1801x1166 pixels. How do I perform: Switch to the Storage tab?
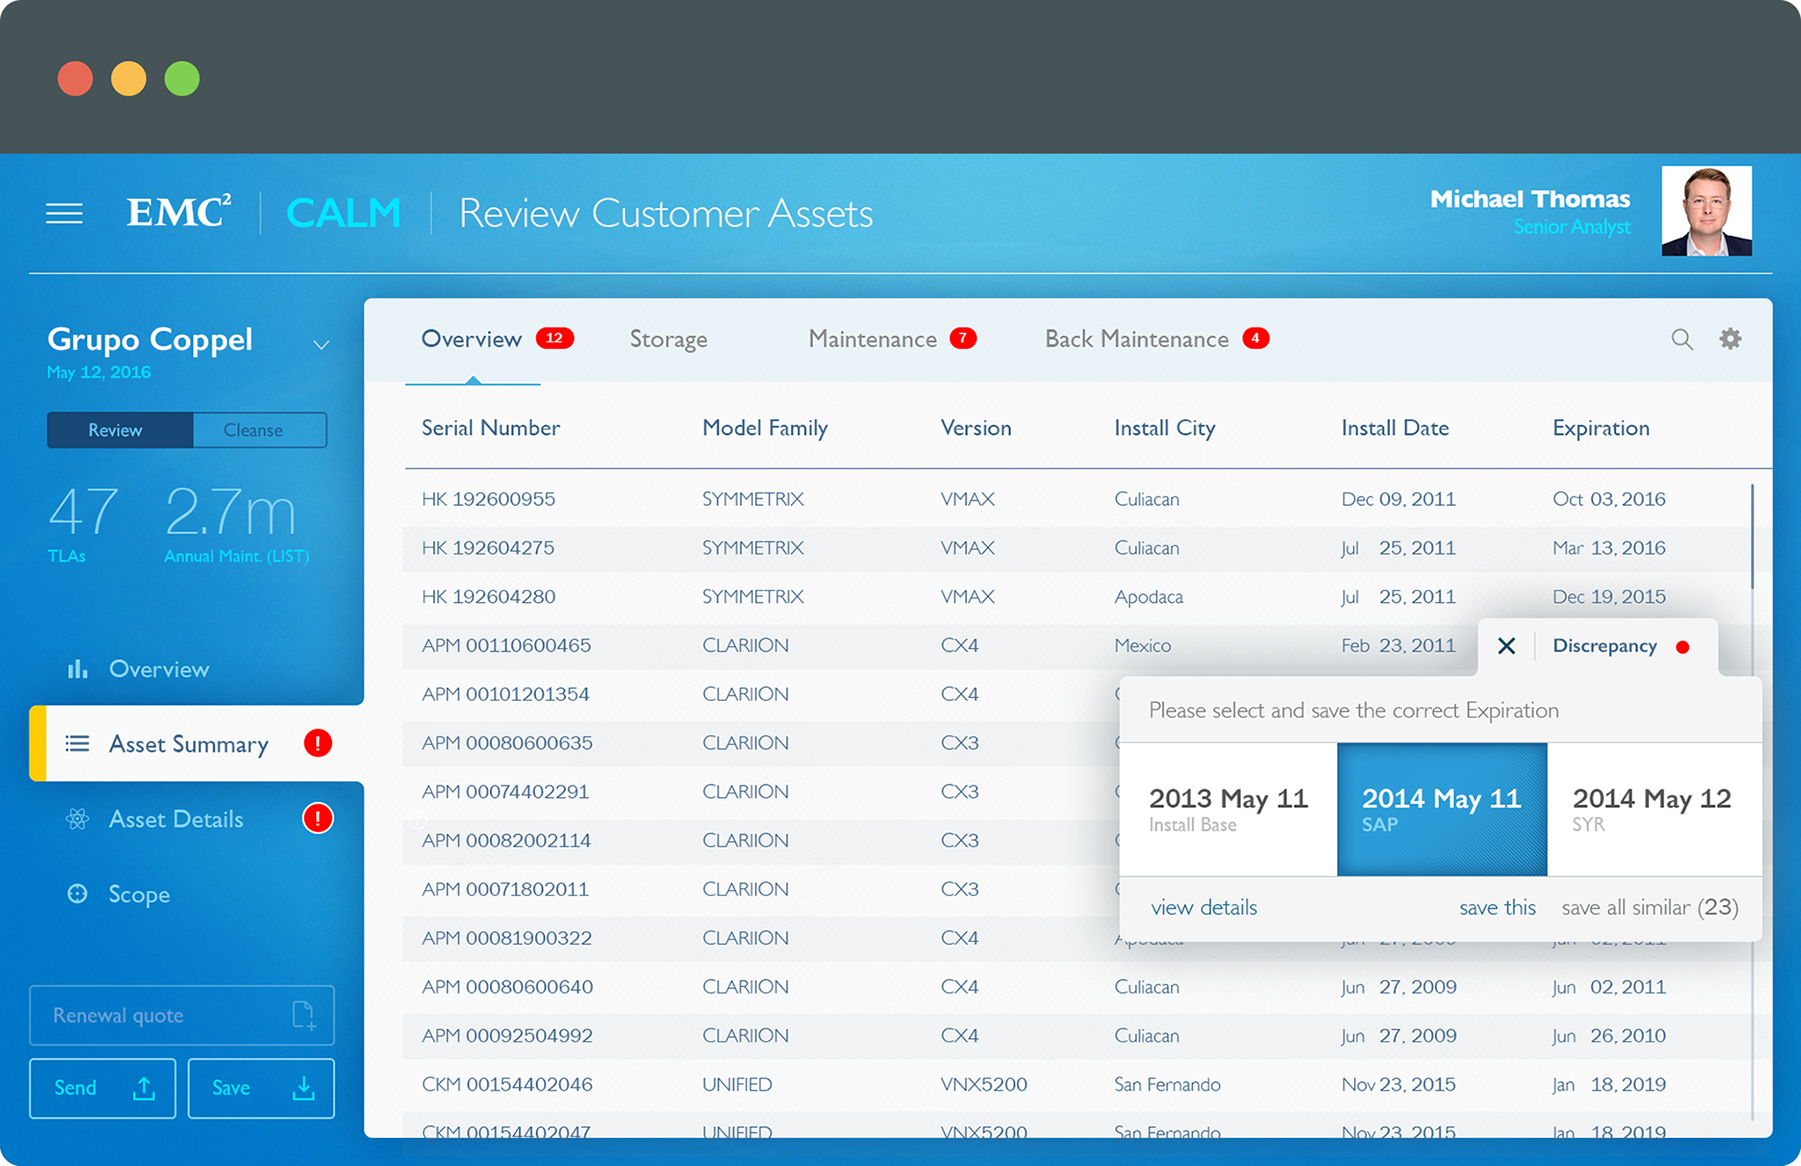tap(668, 340)
